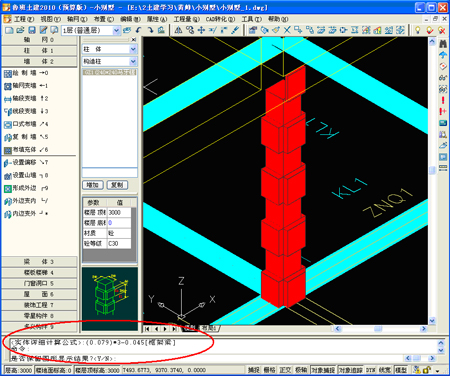This screenshot has height=376, width=450.
Task: Open the CAD转化 menu
Action: pyautogui.click(x=220, y=19)
